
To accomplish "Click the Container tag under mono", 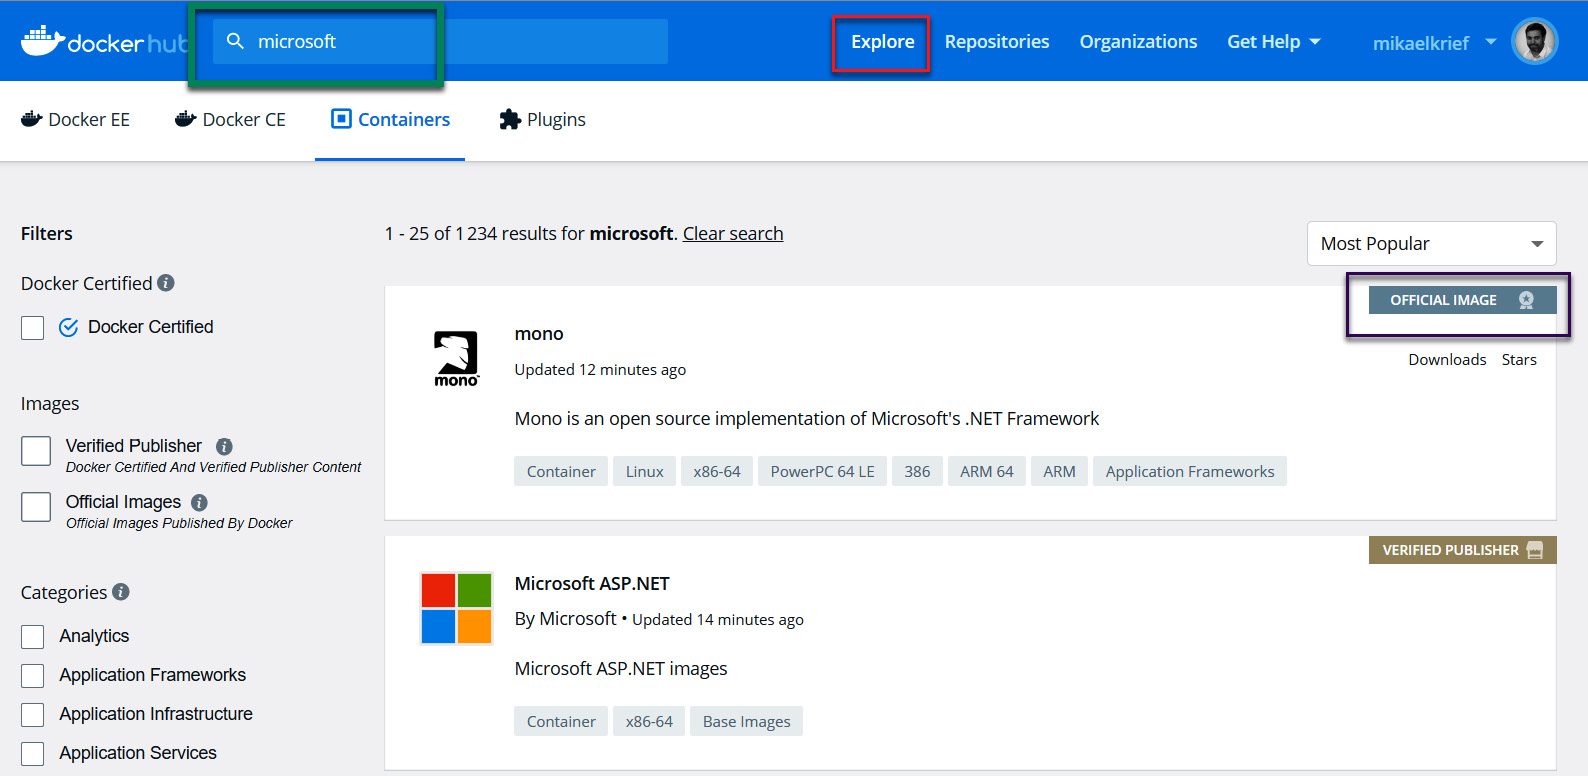I will 561,472.
